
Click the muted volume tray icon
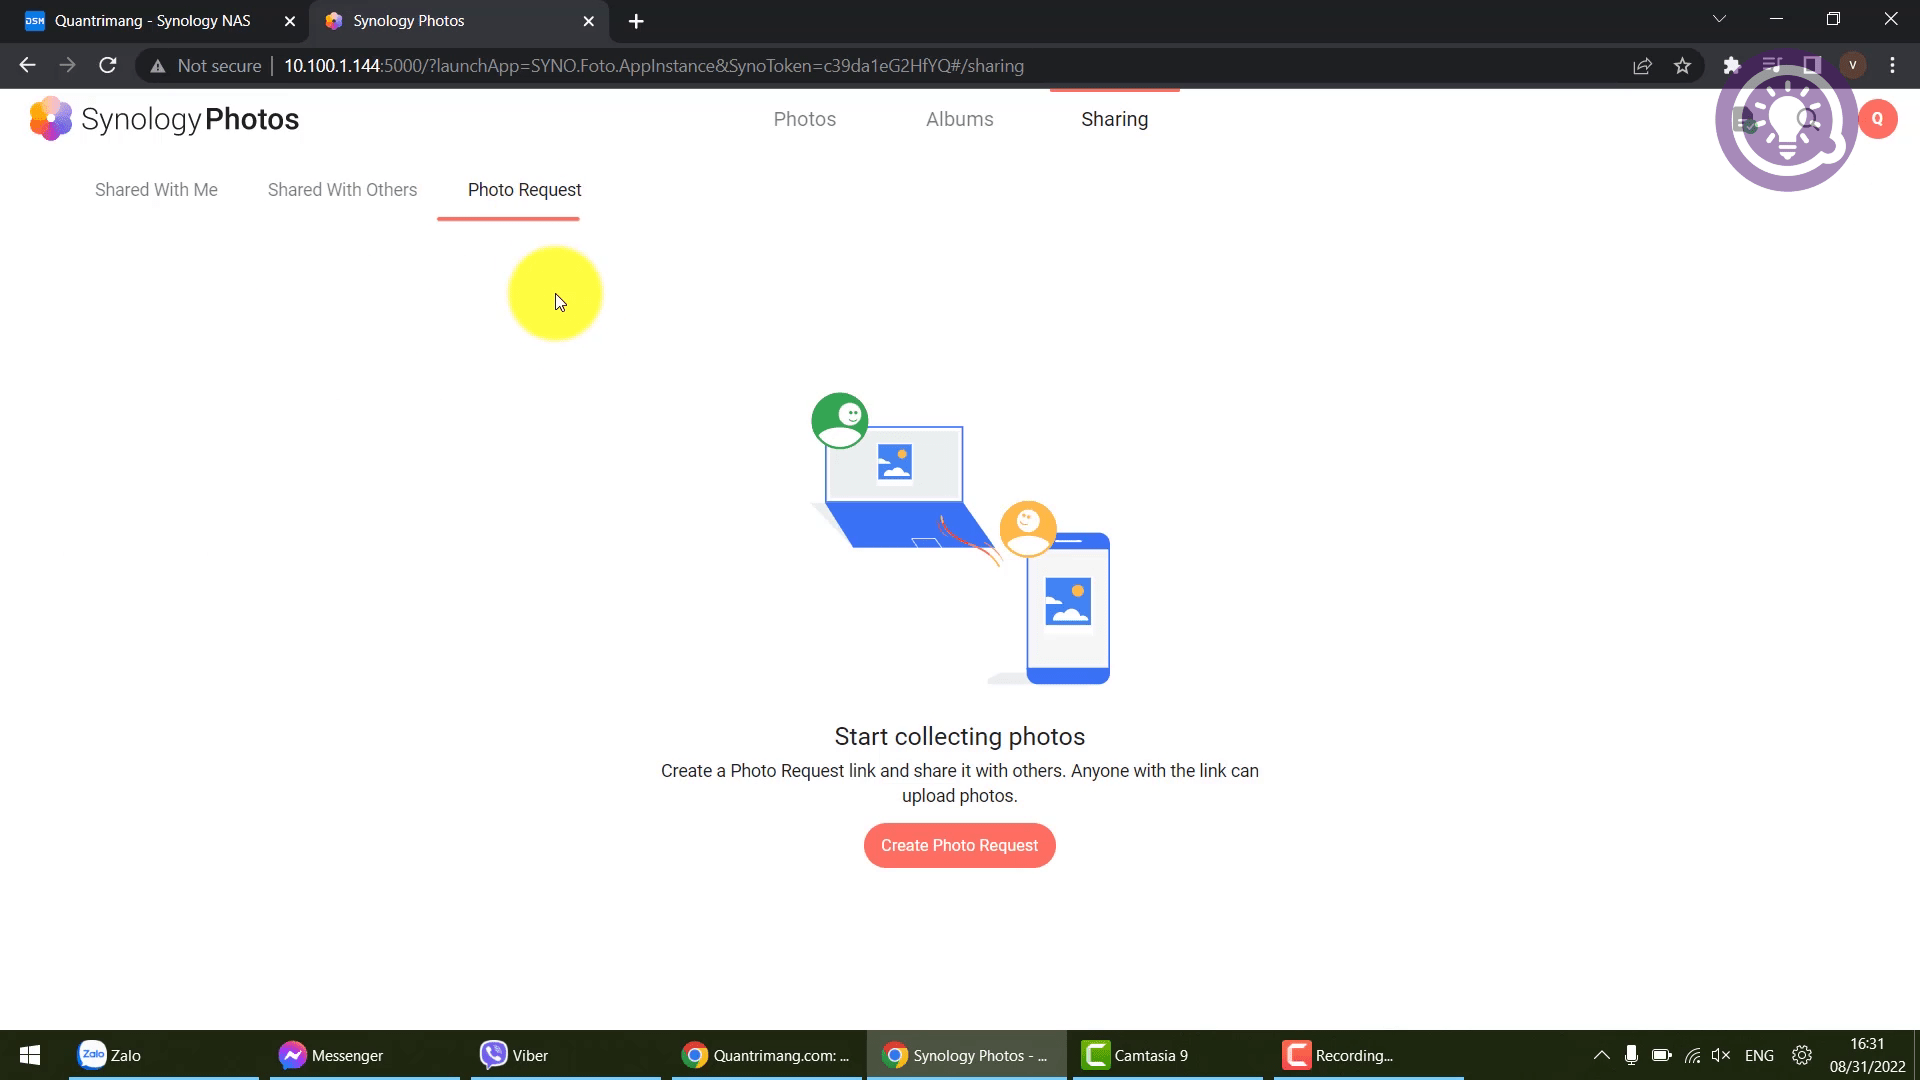click(x=1721, y=1055)
